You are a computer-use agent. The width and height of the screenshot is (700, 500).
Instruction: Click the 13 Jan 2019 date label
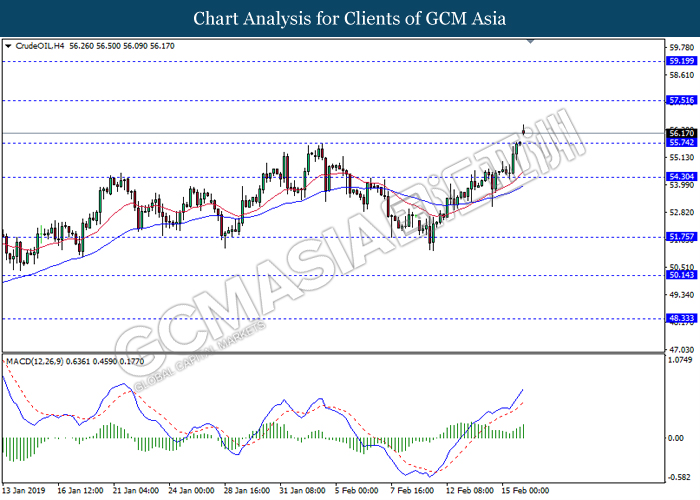click(x=25, y=491)
